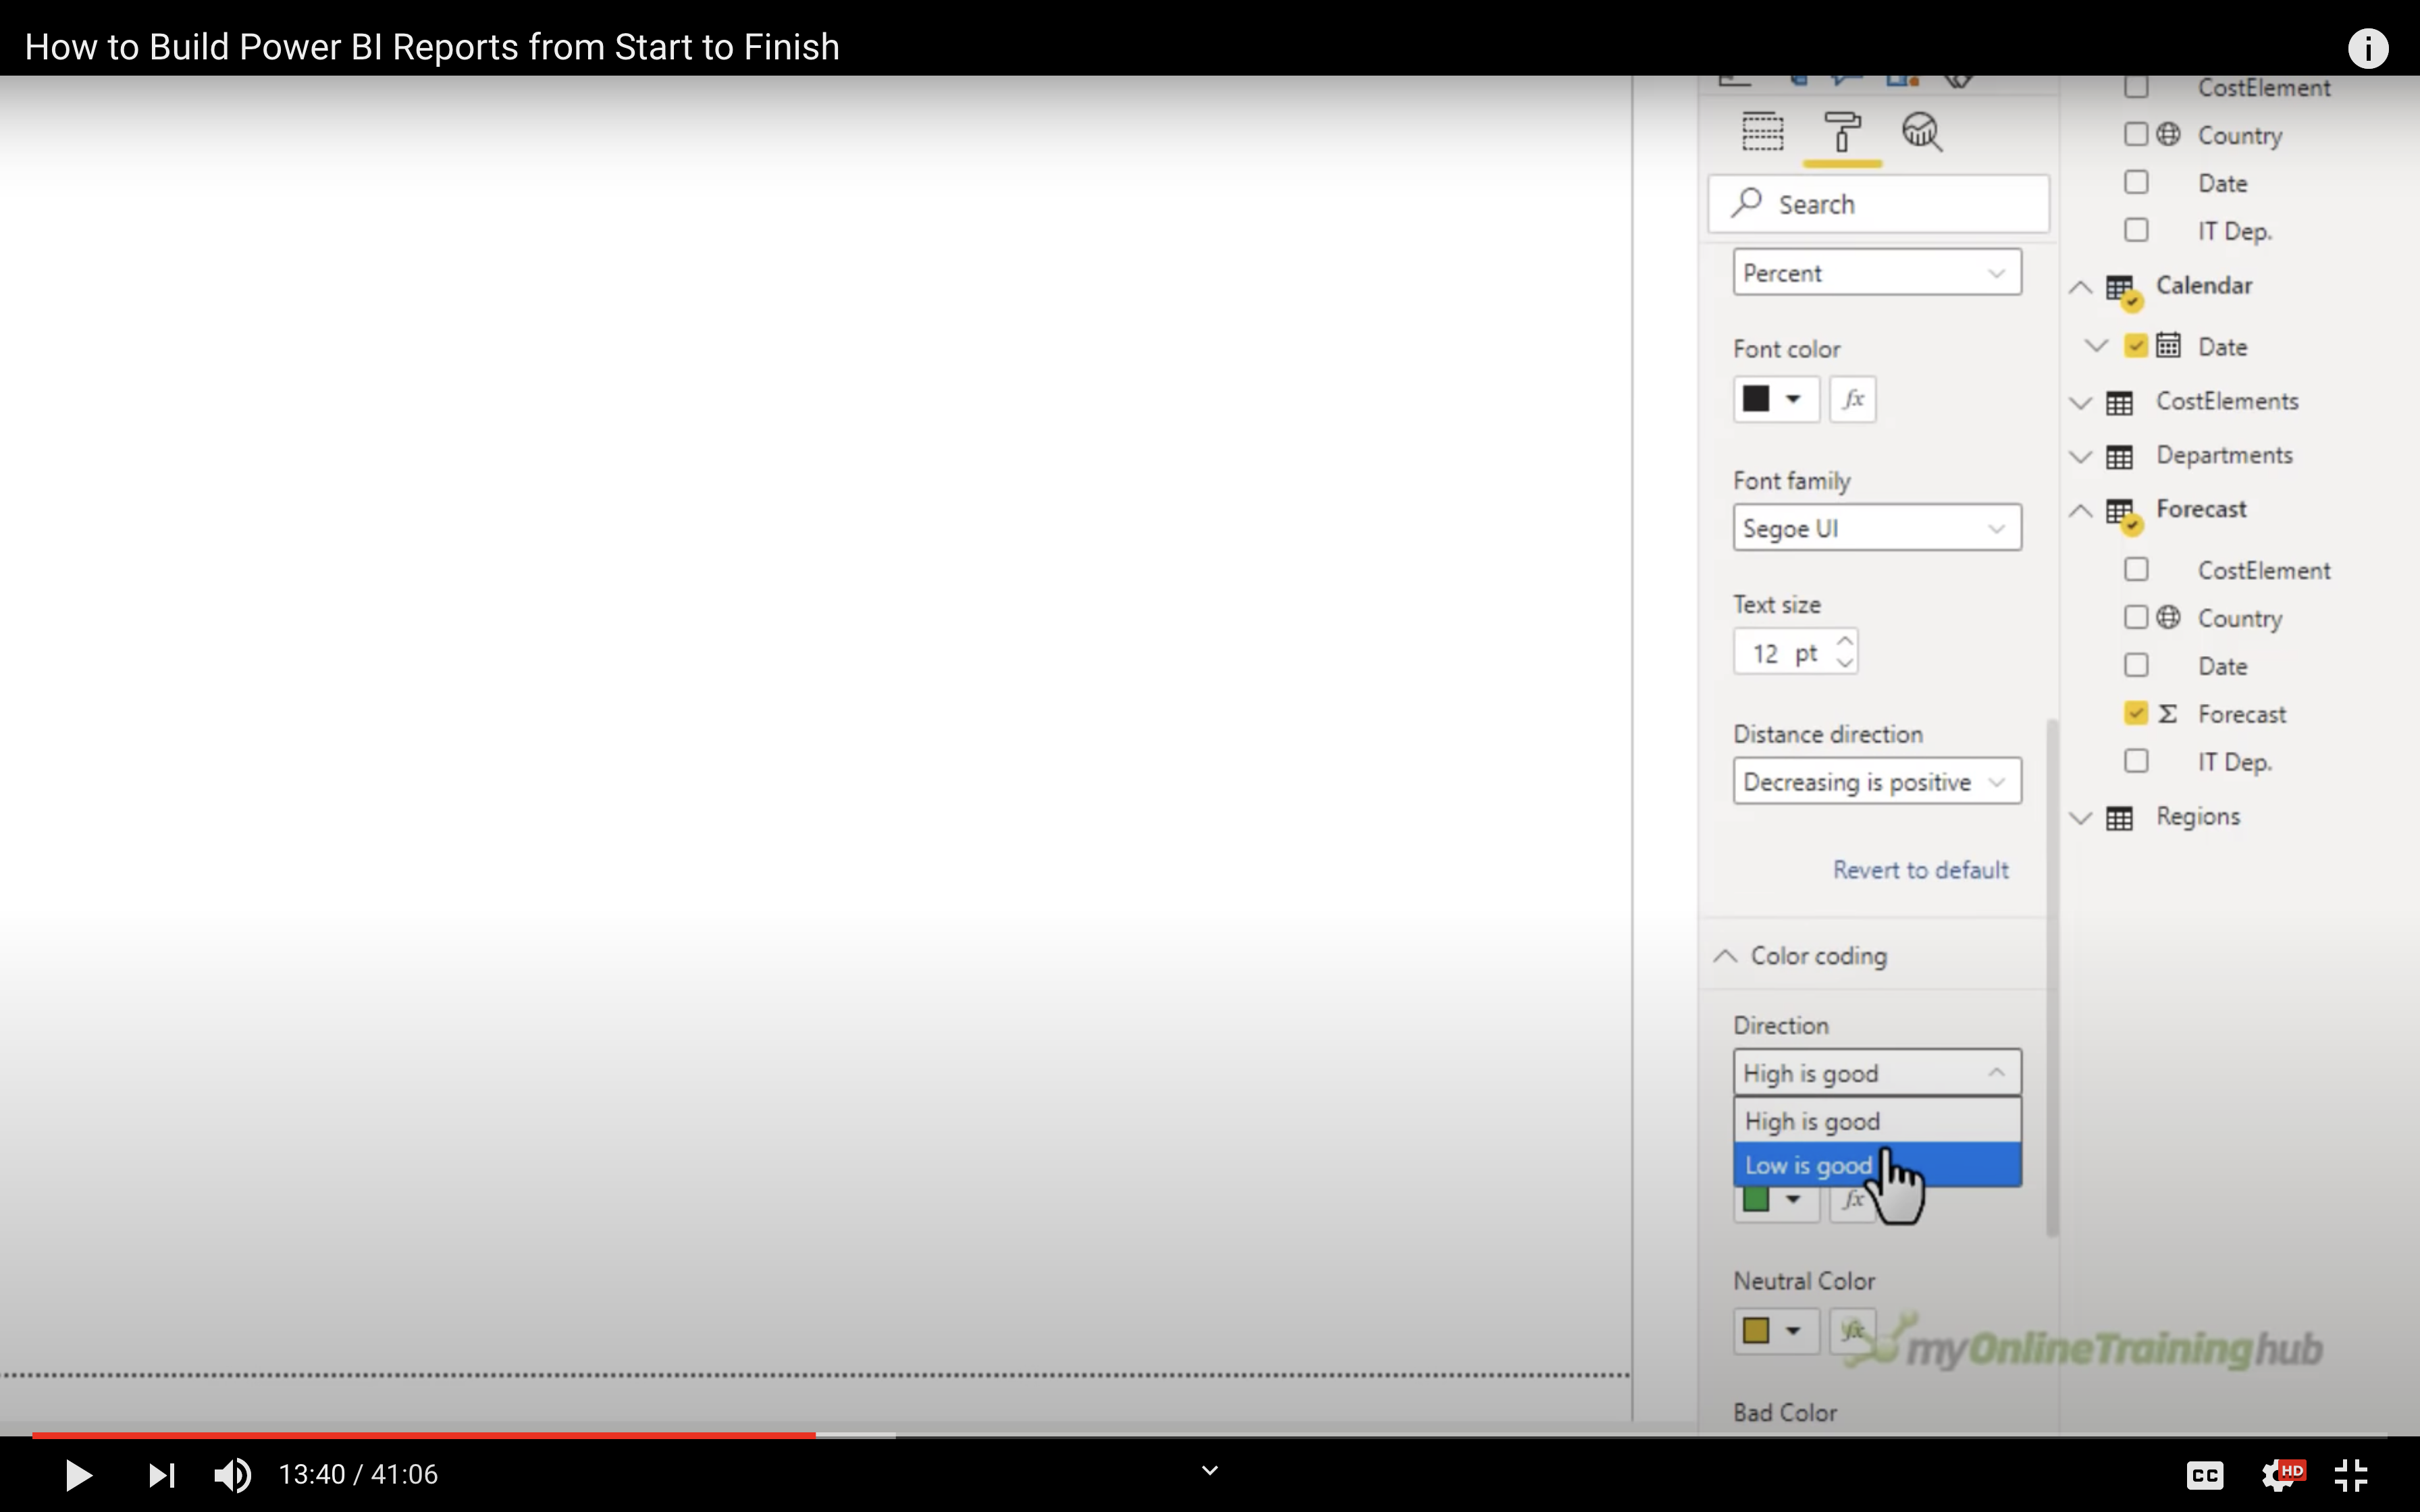Open the Fields pane tab icon
The height and width of the screenshot is (1512, 2420).
[x=1762, y=132]
